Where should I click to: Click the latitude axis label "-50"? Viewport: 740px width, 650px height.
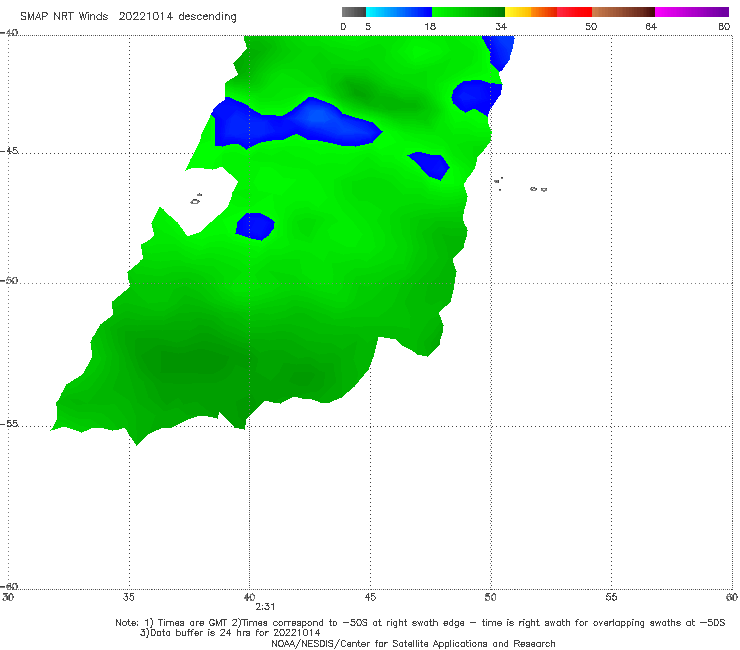(x=9, y=280)
